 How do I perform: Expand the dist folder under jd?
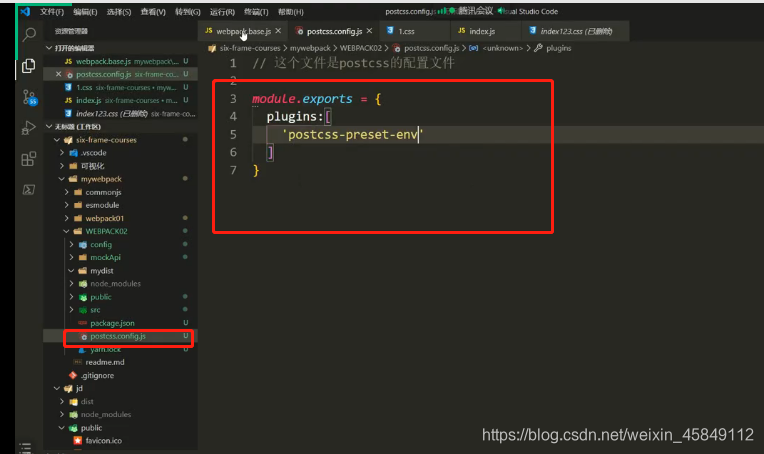click(x=61, y=401)
